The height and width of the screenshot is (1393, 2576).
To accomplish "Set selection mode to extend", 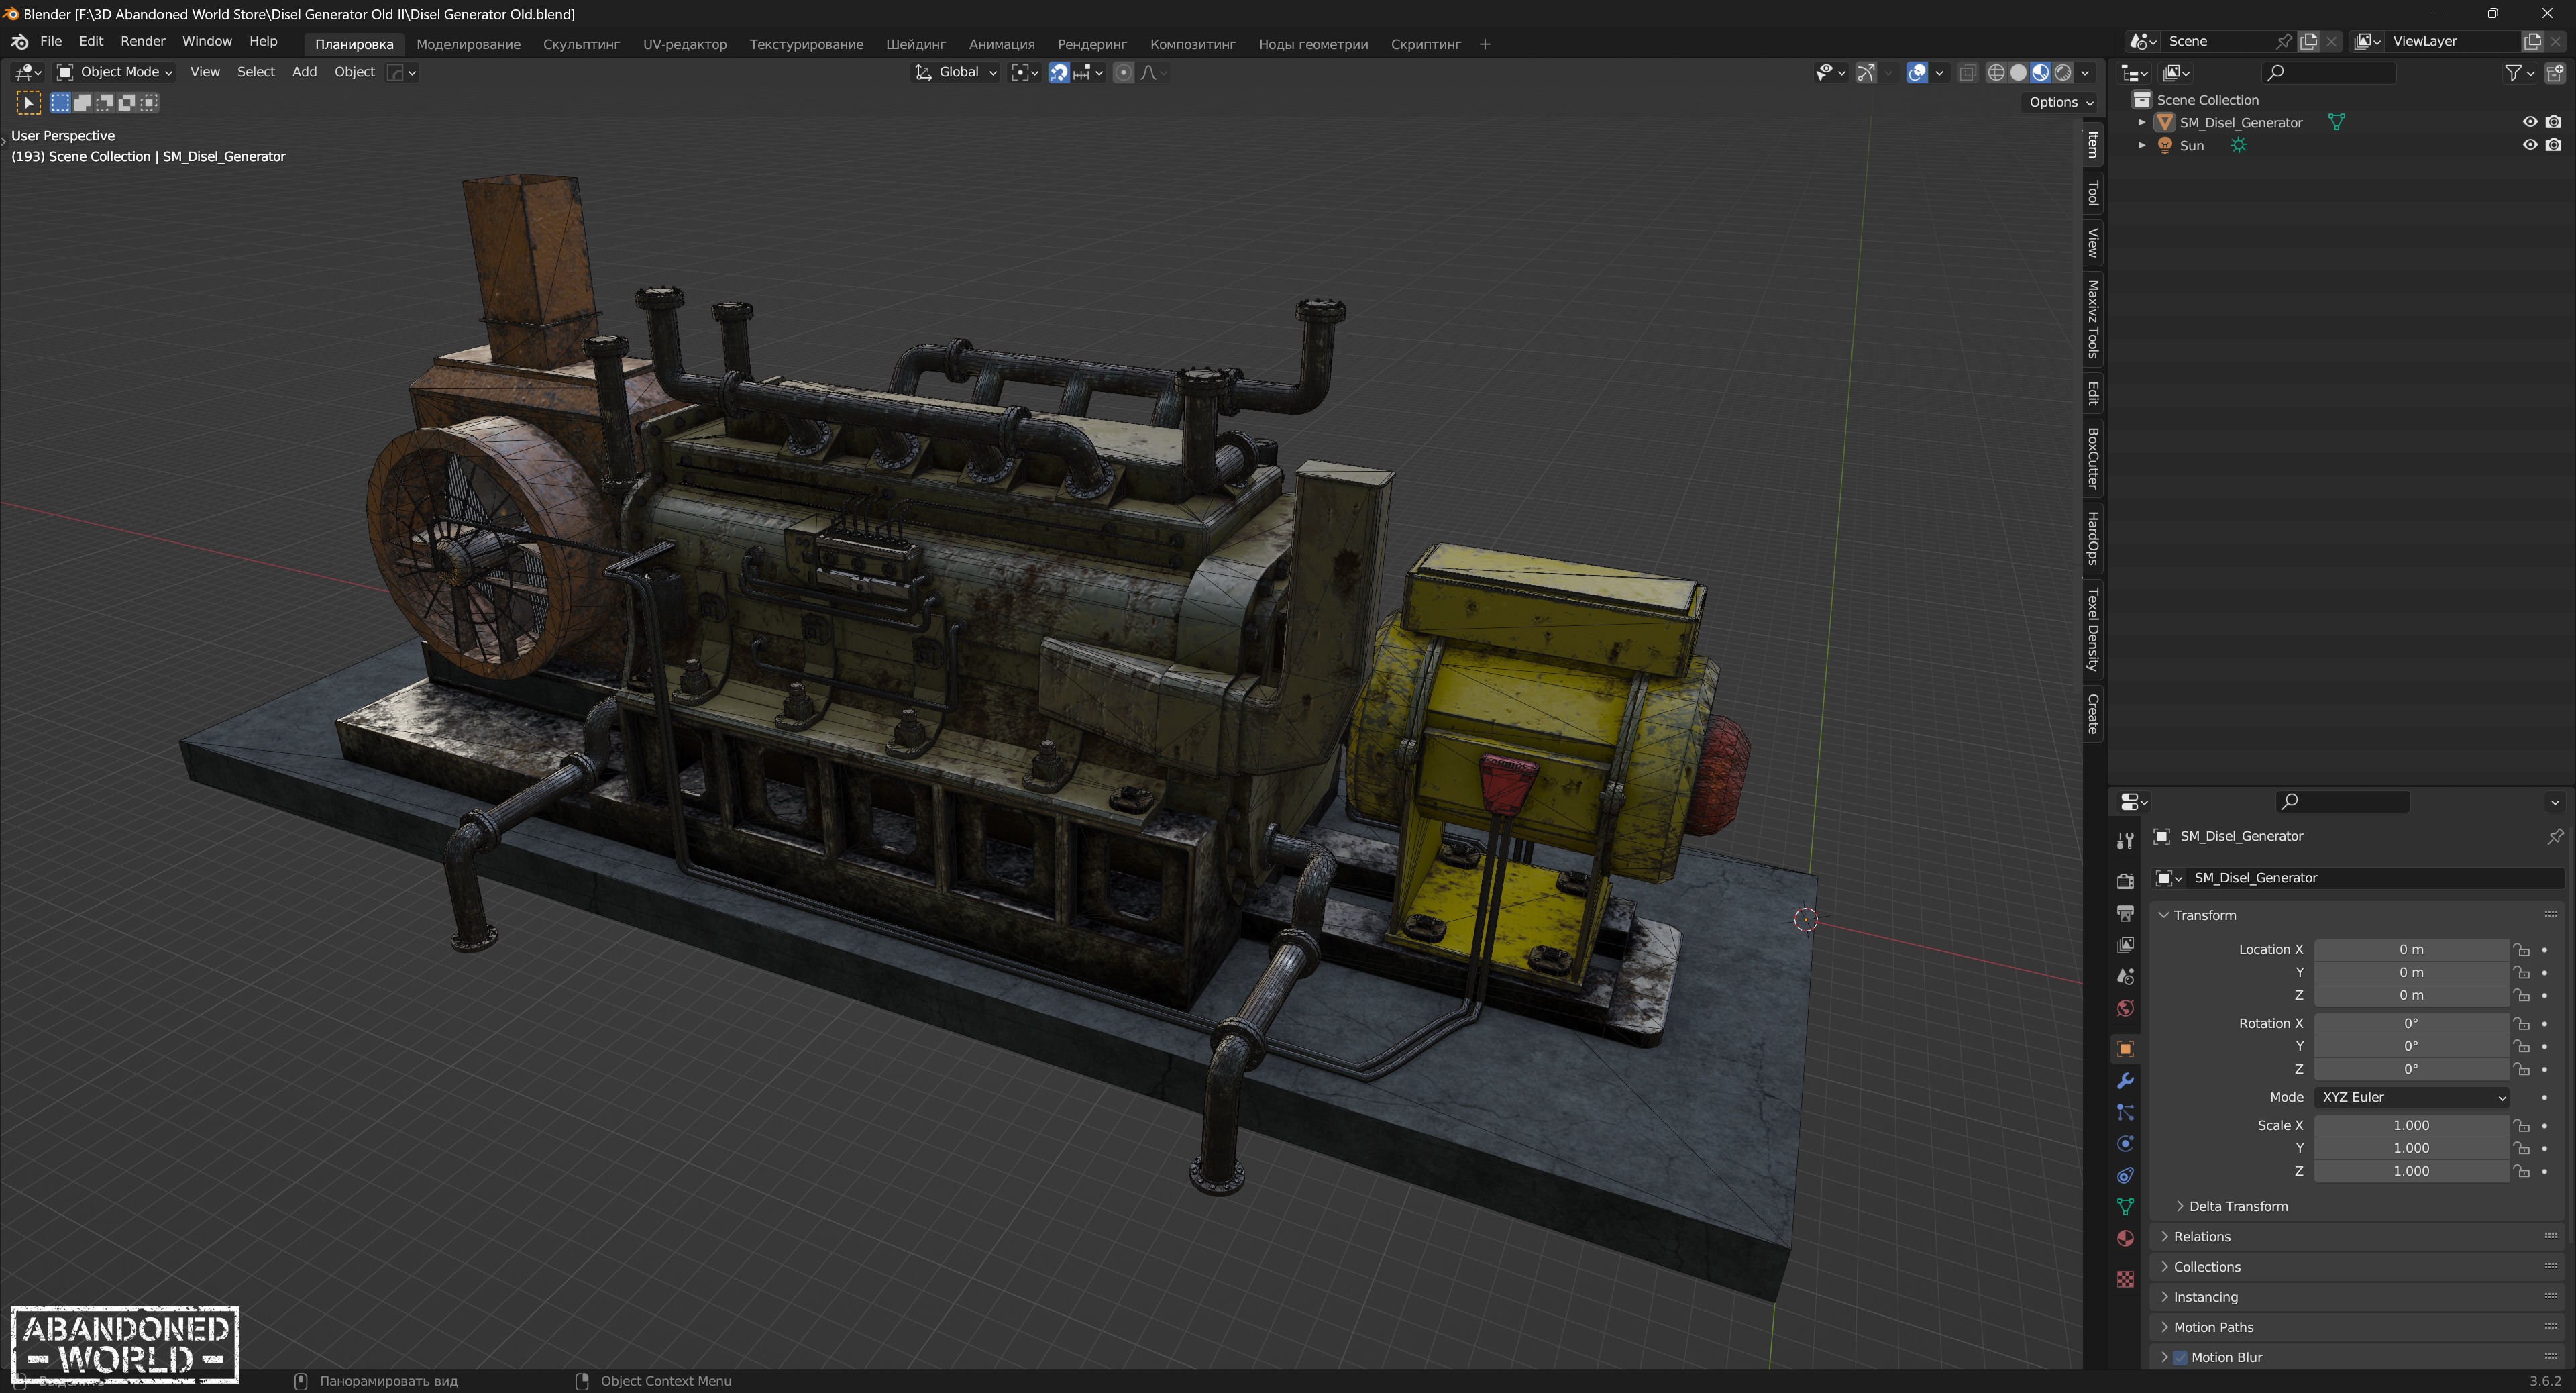I will tap(82, 102).
